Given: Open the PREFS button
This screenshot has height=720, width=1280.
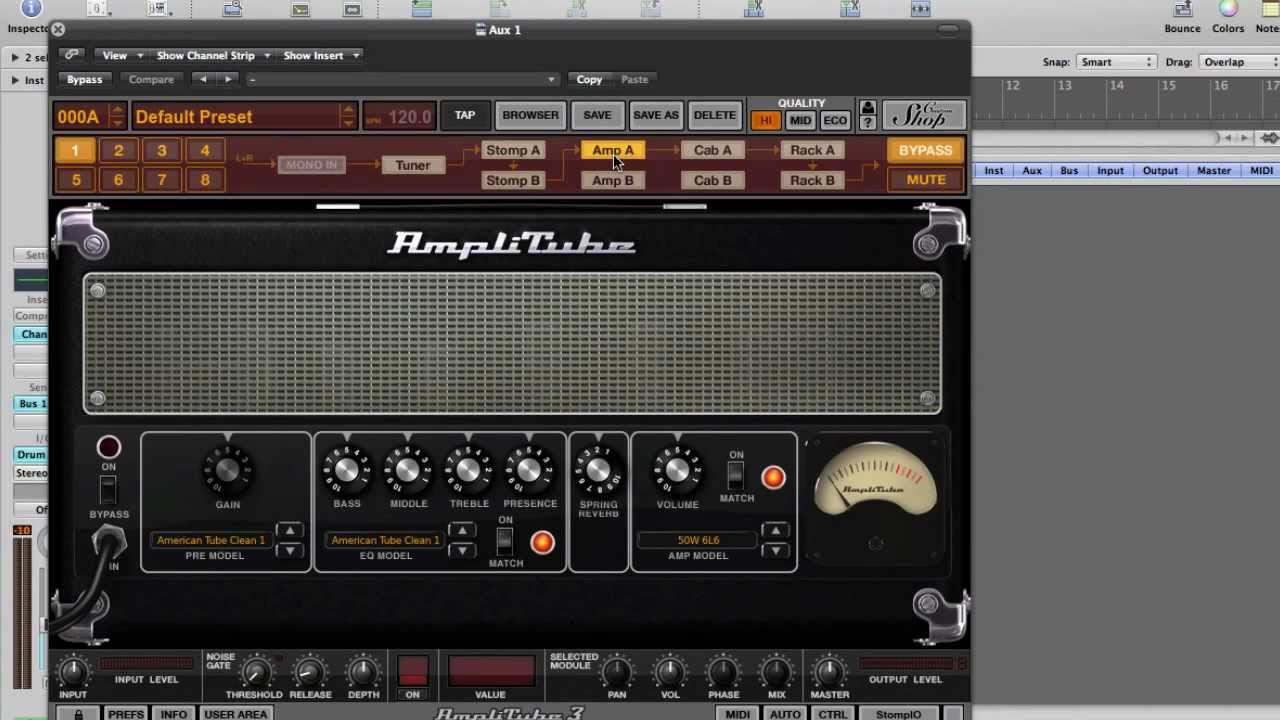Looking at the screenshot, I should tap(126, 714).
